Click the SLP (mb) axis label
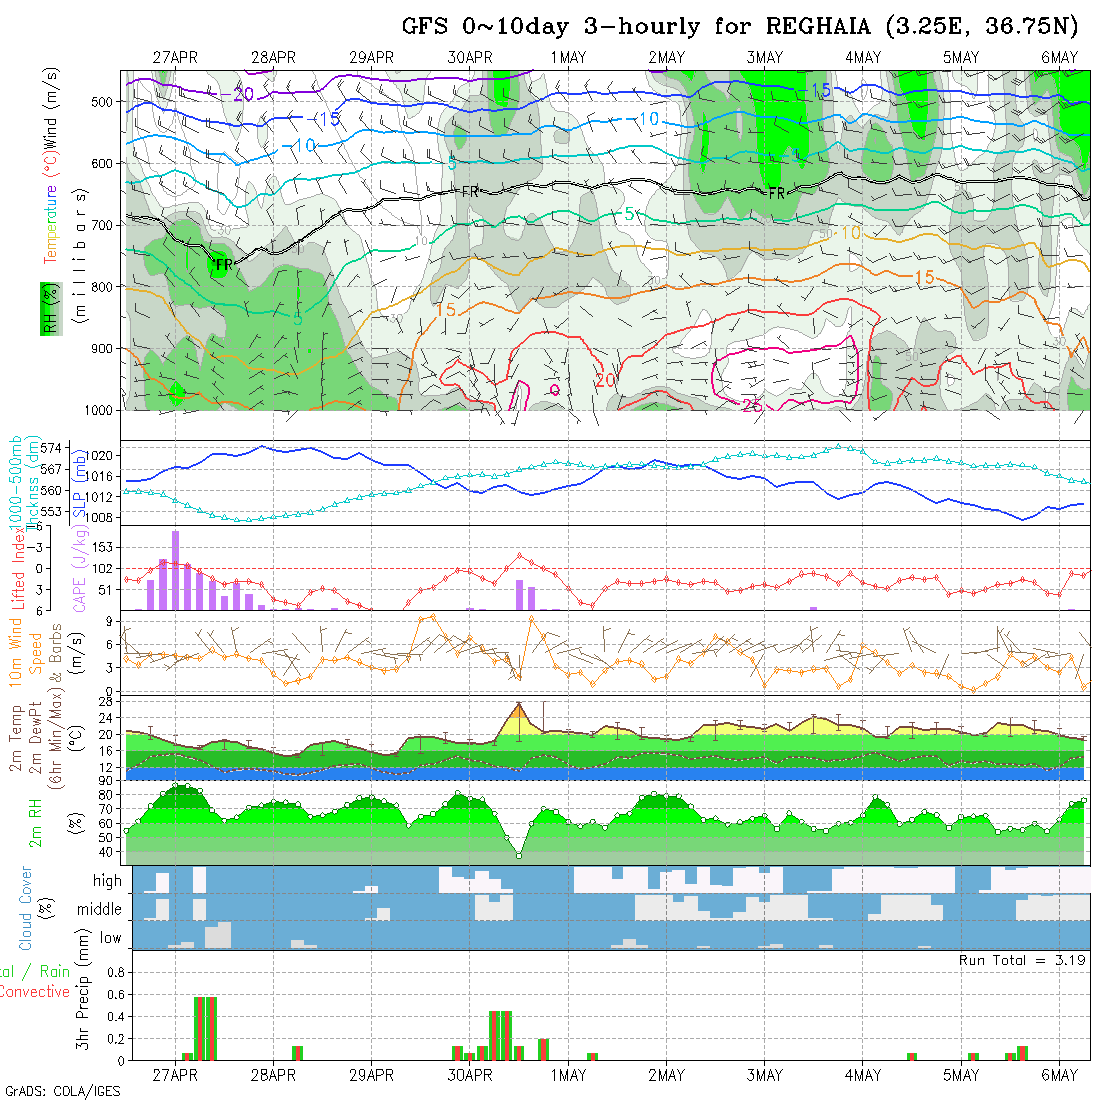Viewport: 1100px width, 1100px height. (79, 485)
